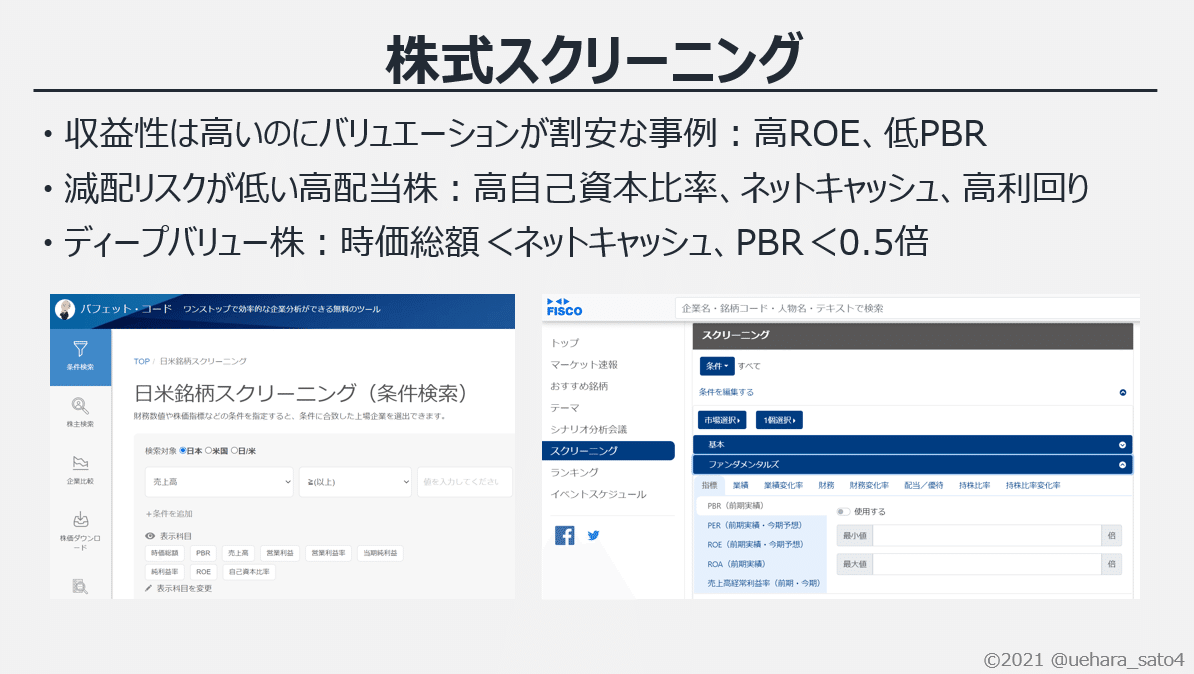Switch to the 持株比率変化率 tab

[1033, 485]
